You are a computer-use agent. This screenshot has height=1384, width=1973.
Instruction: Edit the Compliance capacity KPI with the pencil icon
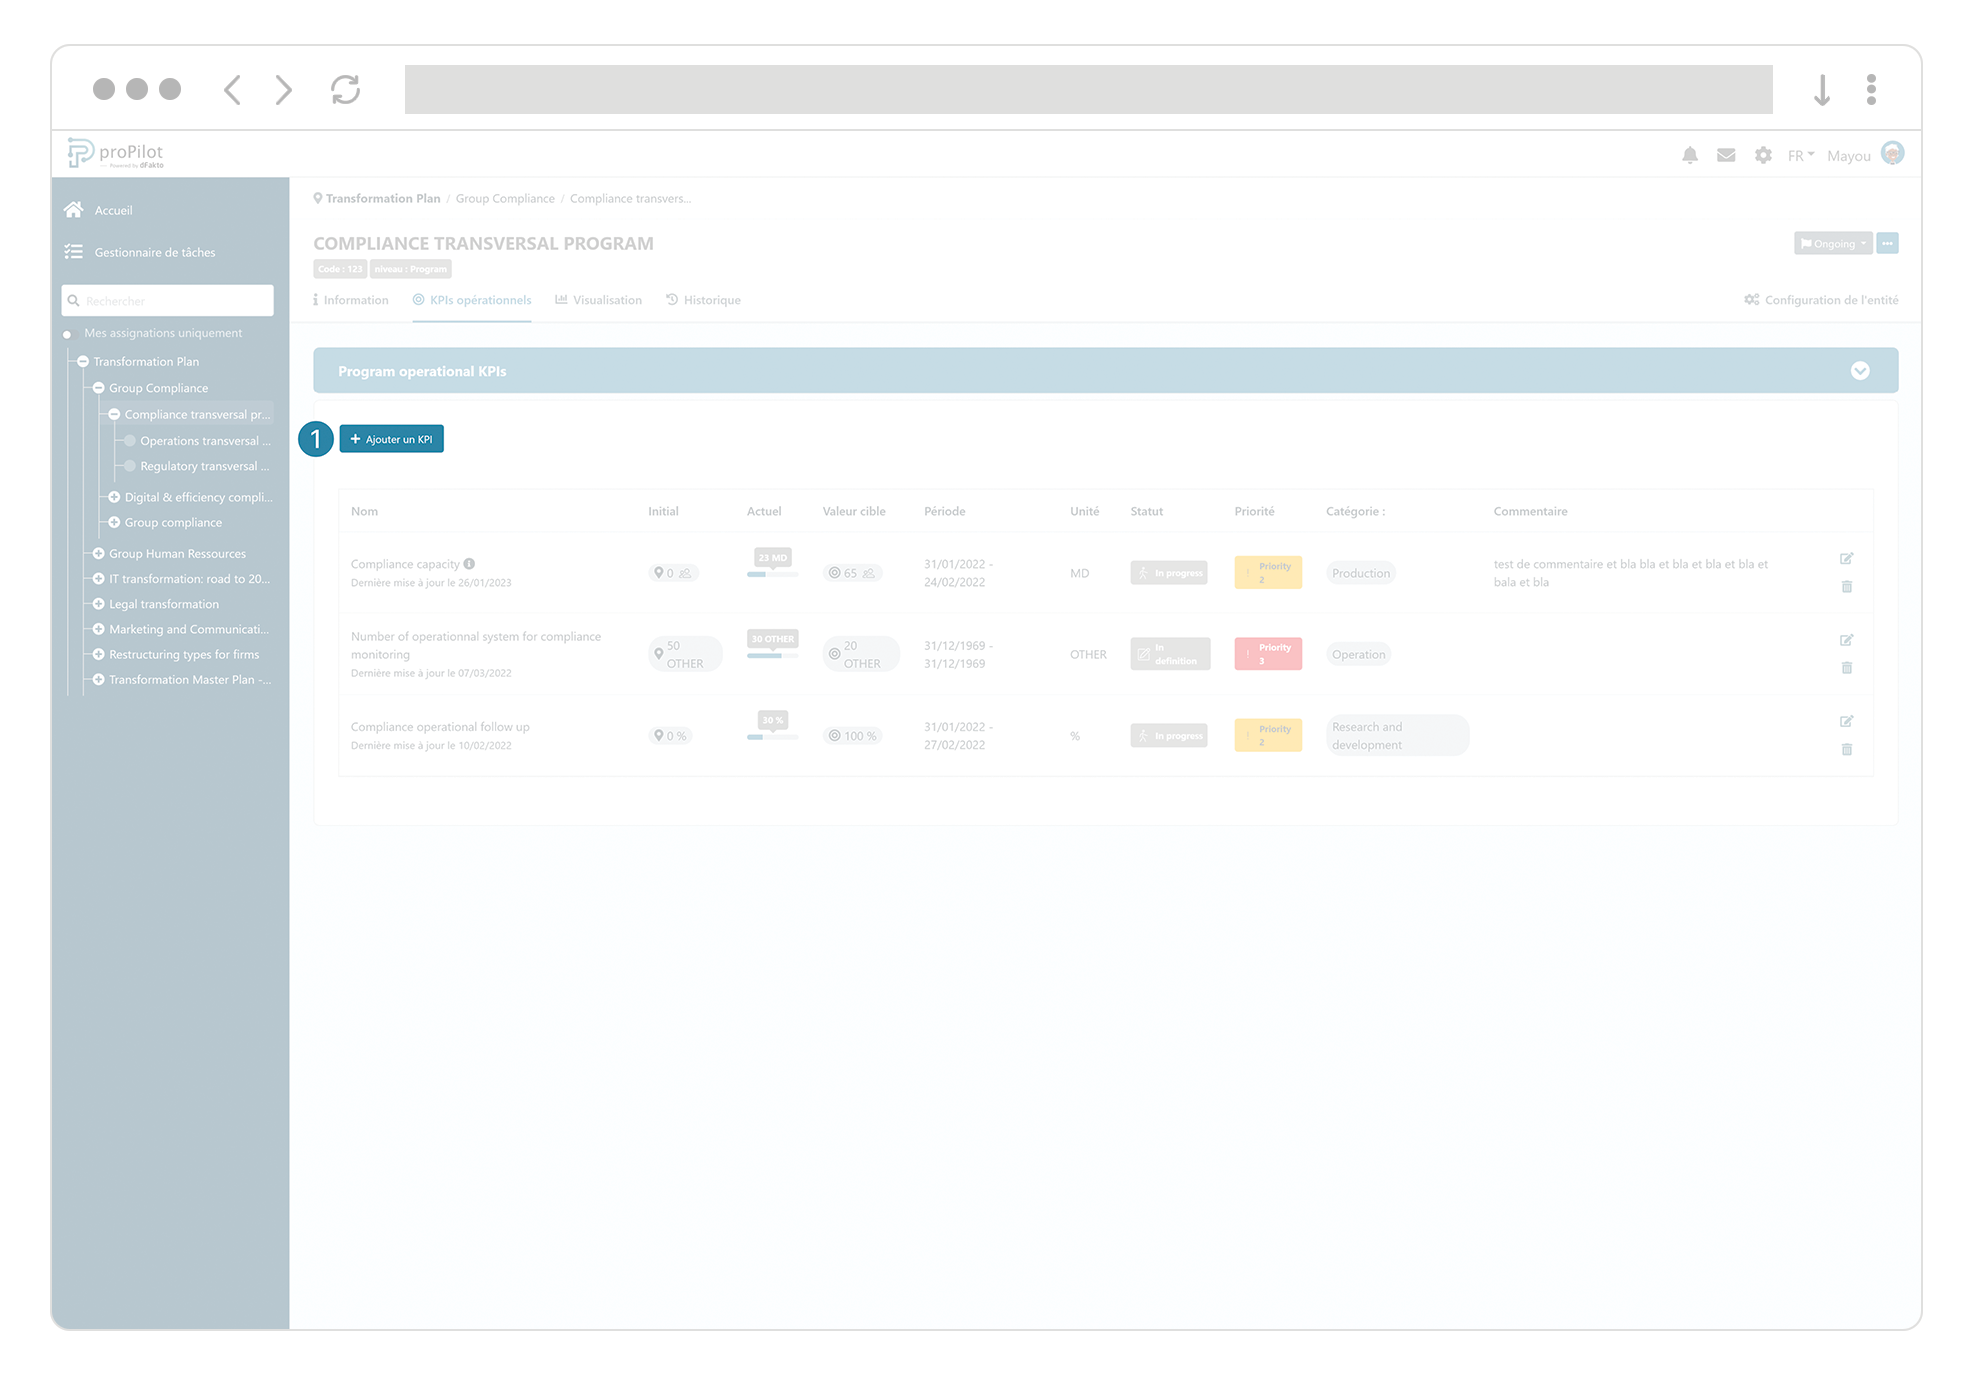tap(1847, 558)
